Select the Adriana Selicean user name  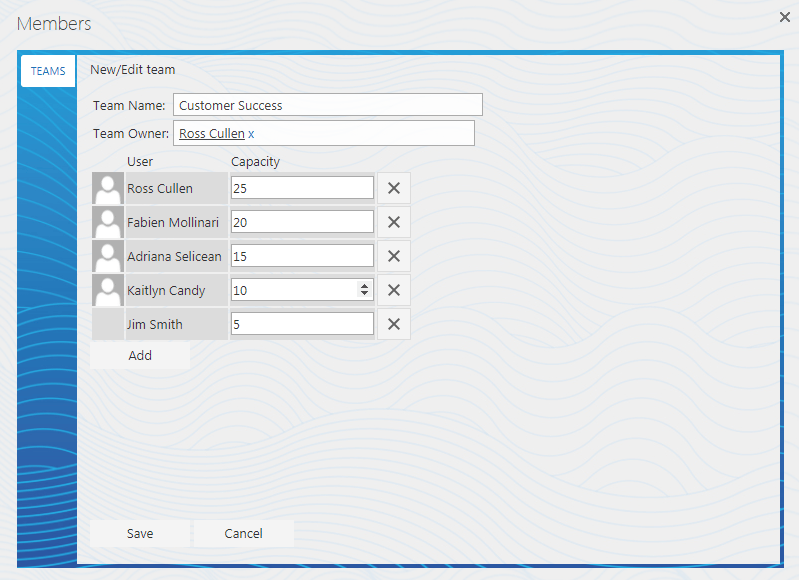(174, 256)
